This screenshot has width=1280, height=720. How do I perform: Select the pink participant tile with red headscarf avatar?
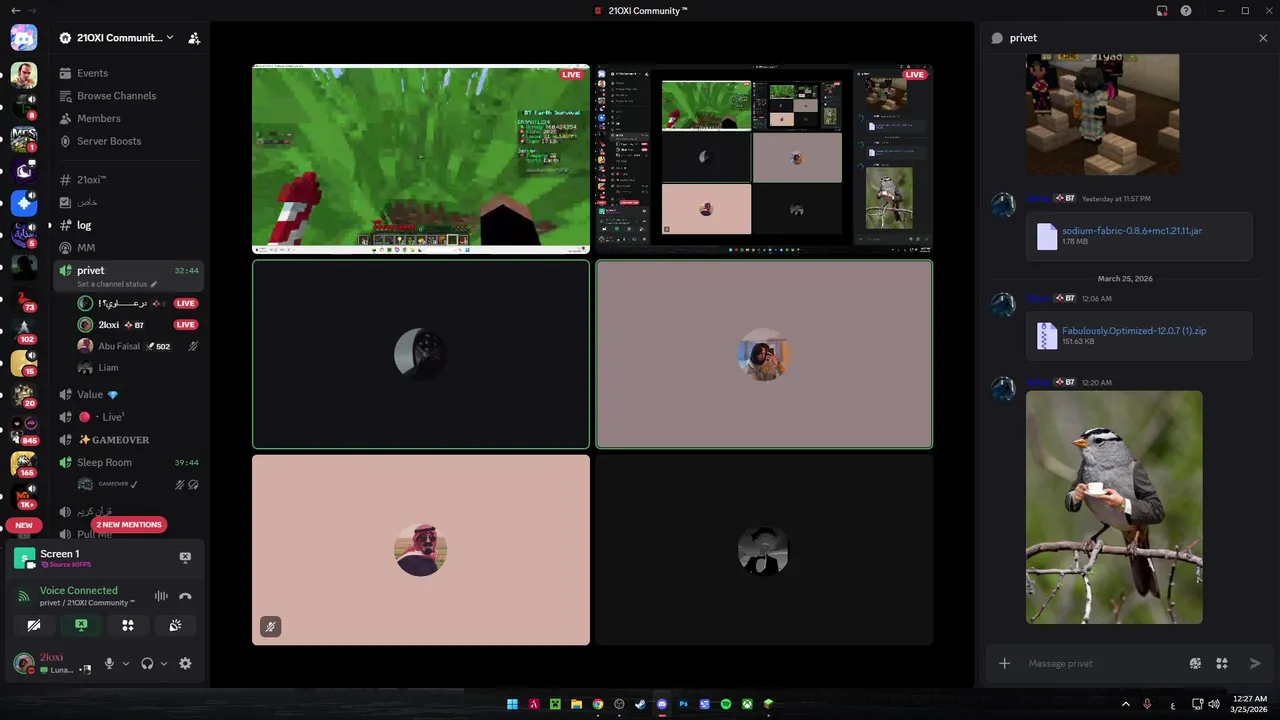coord(421,550)
